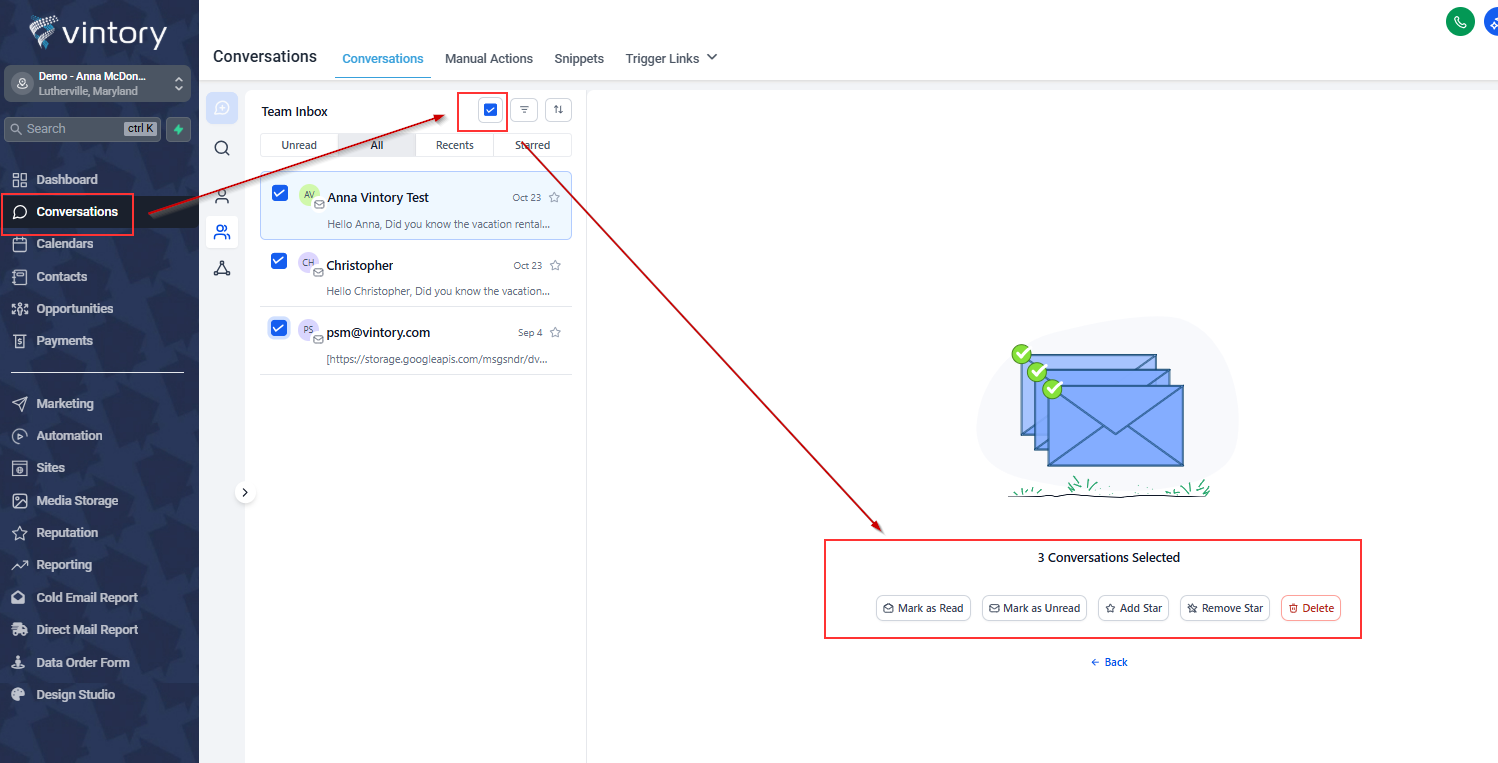This screenshot has height=763, width=1498.
Task: Click the Mark as Read button
Action: pyautogui.click(x=922, y=608)
